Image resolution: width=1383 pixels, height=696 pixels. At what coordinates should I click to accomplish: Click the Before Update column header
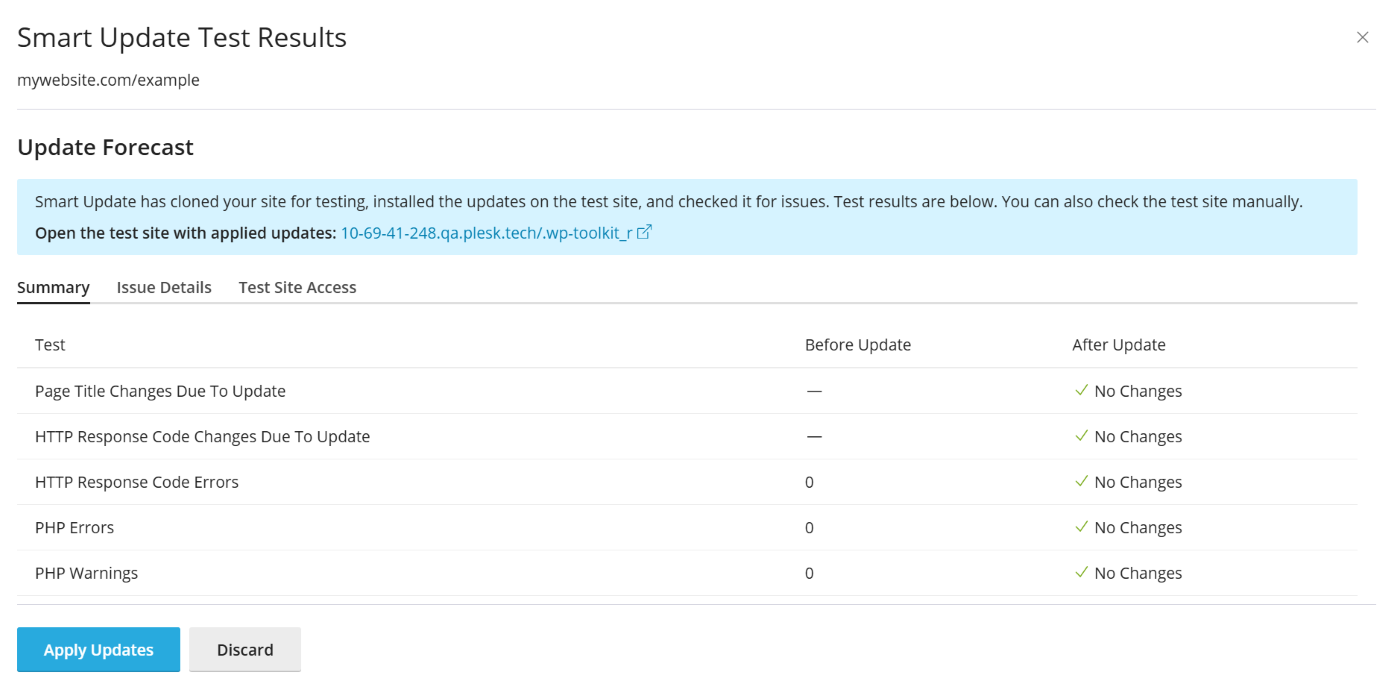pyautogui.click(x=857, y=345)
